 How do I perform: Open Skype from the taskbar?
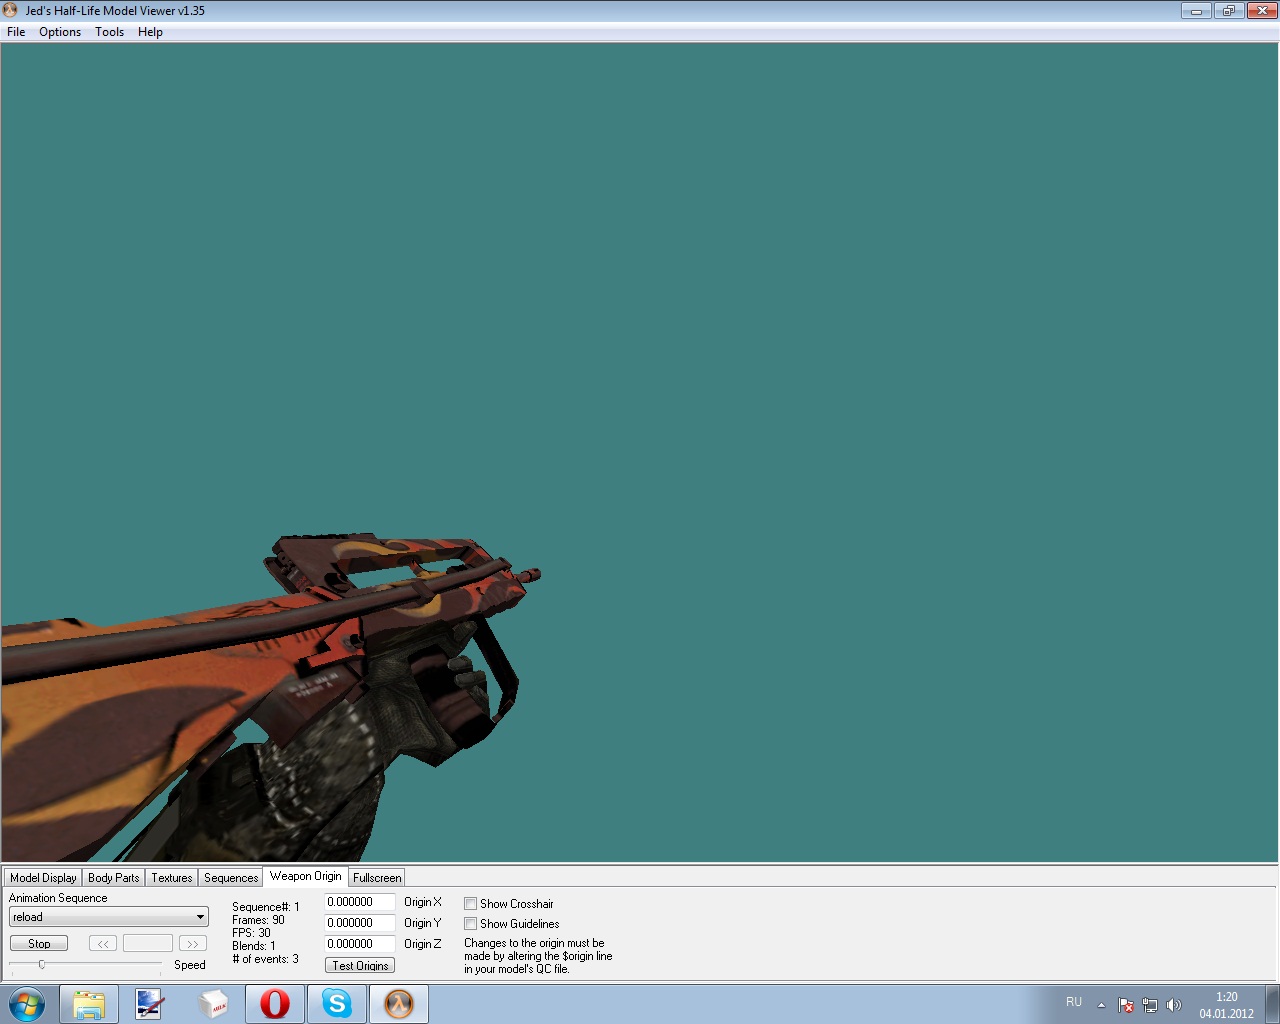coord(337,1004)
